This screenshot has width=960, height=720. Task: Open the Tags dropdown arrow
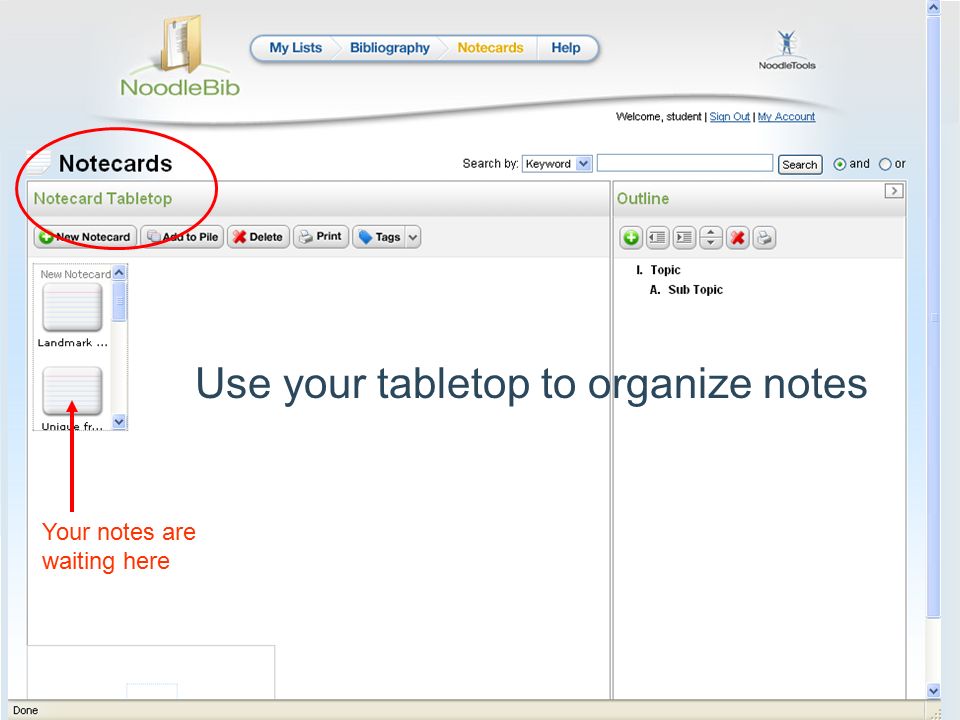[413, 237]
